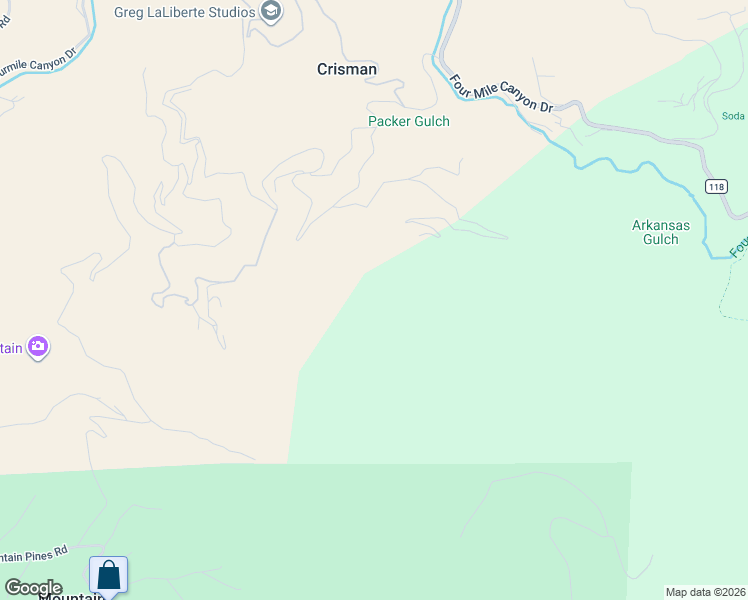748x600 pixels.
Task: Click the route 118 highway shield
Action: click(716, 186)
